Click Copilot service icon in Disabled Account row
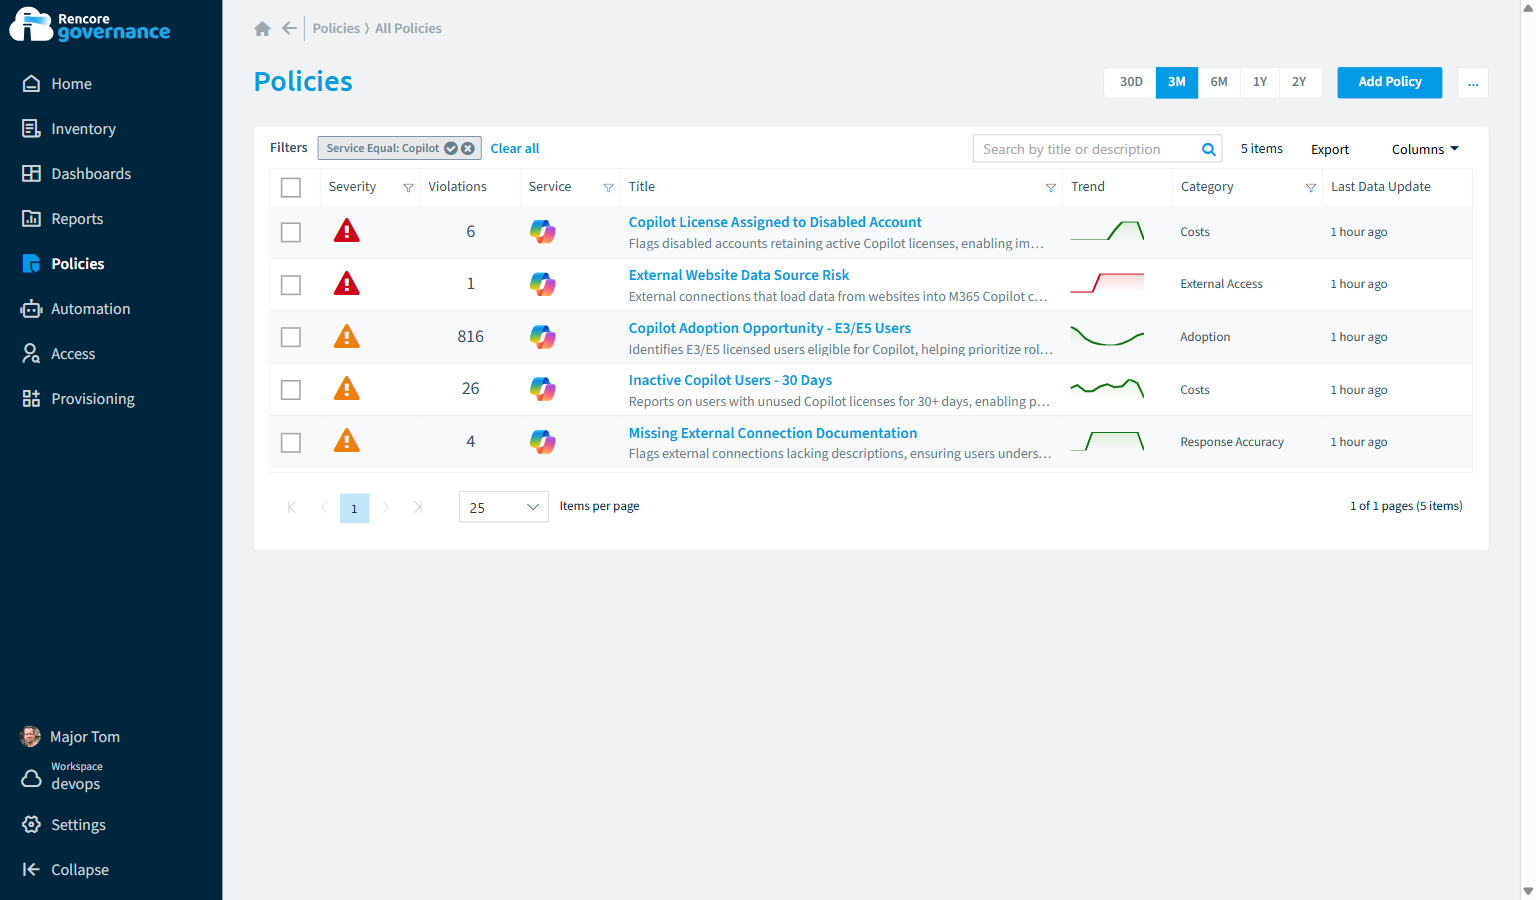Viewport: 1536px width, 900px height. pos(543,232)
